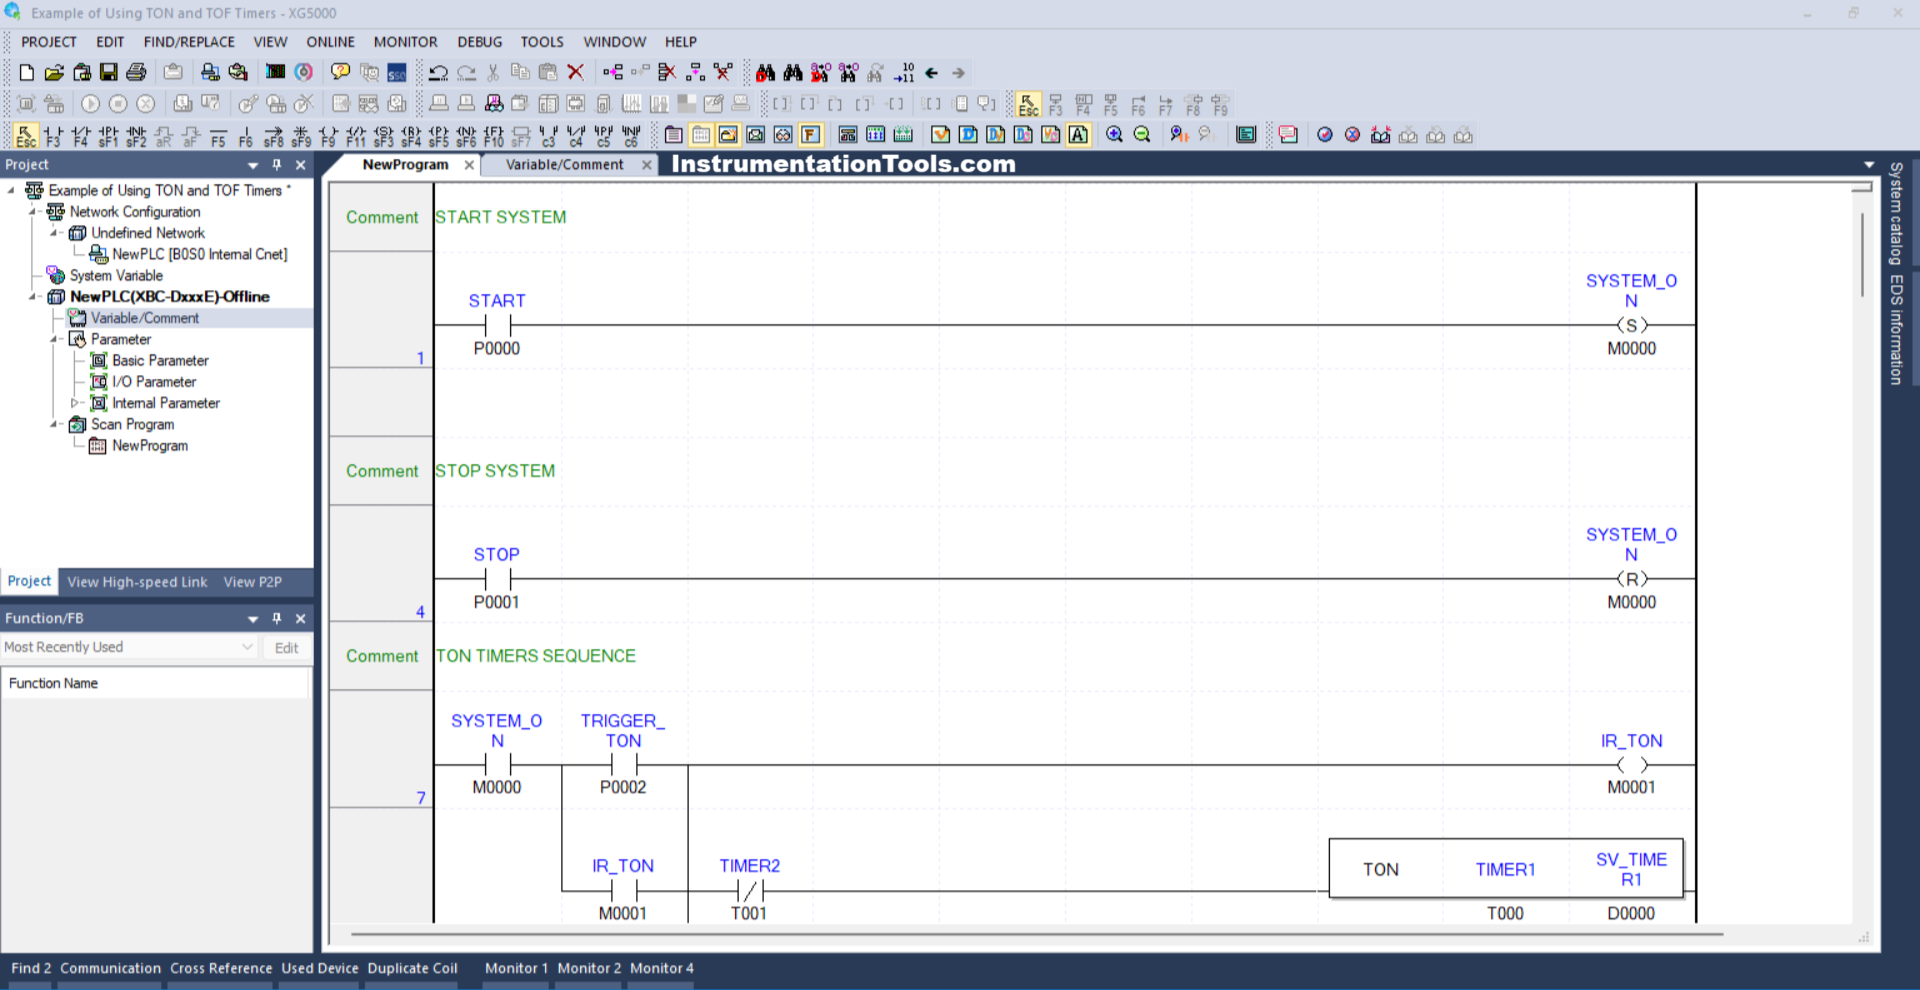This screenshot has width=1920, height=990.
Task: Create a new project with New icon
Action: pyautogui.click(x=27, y=72)
